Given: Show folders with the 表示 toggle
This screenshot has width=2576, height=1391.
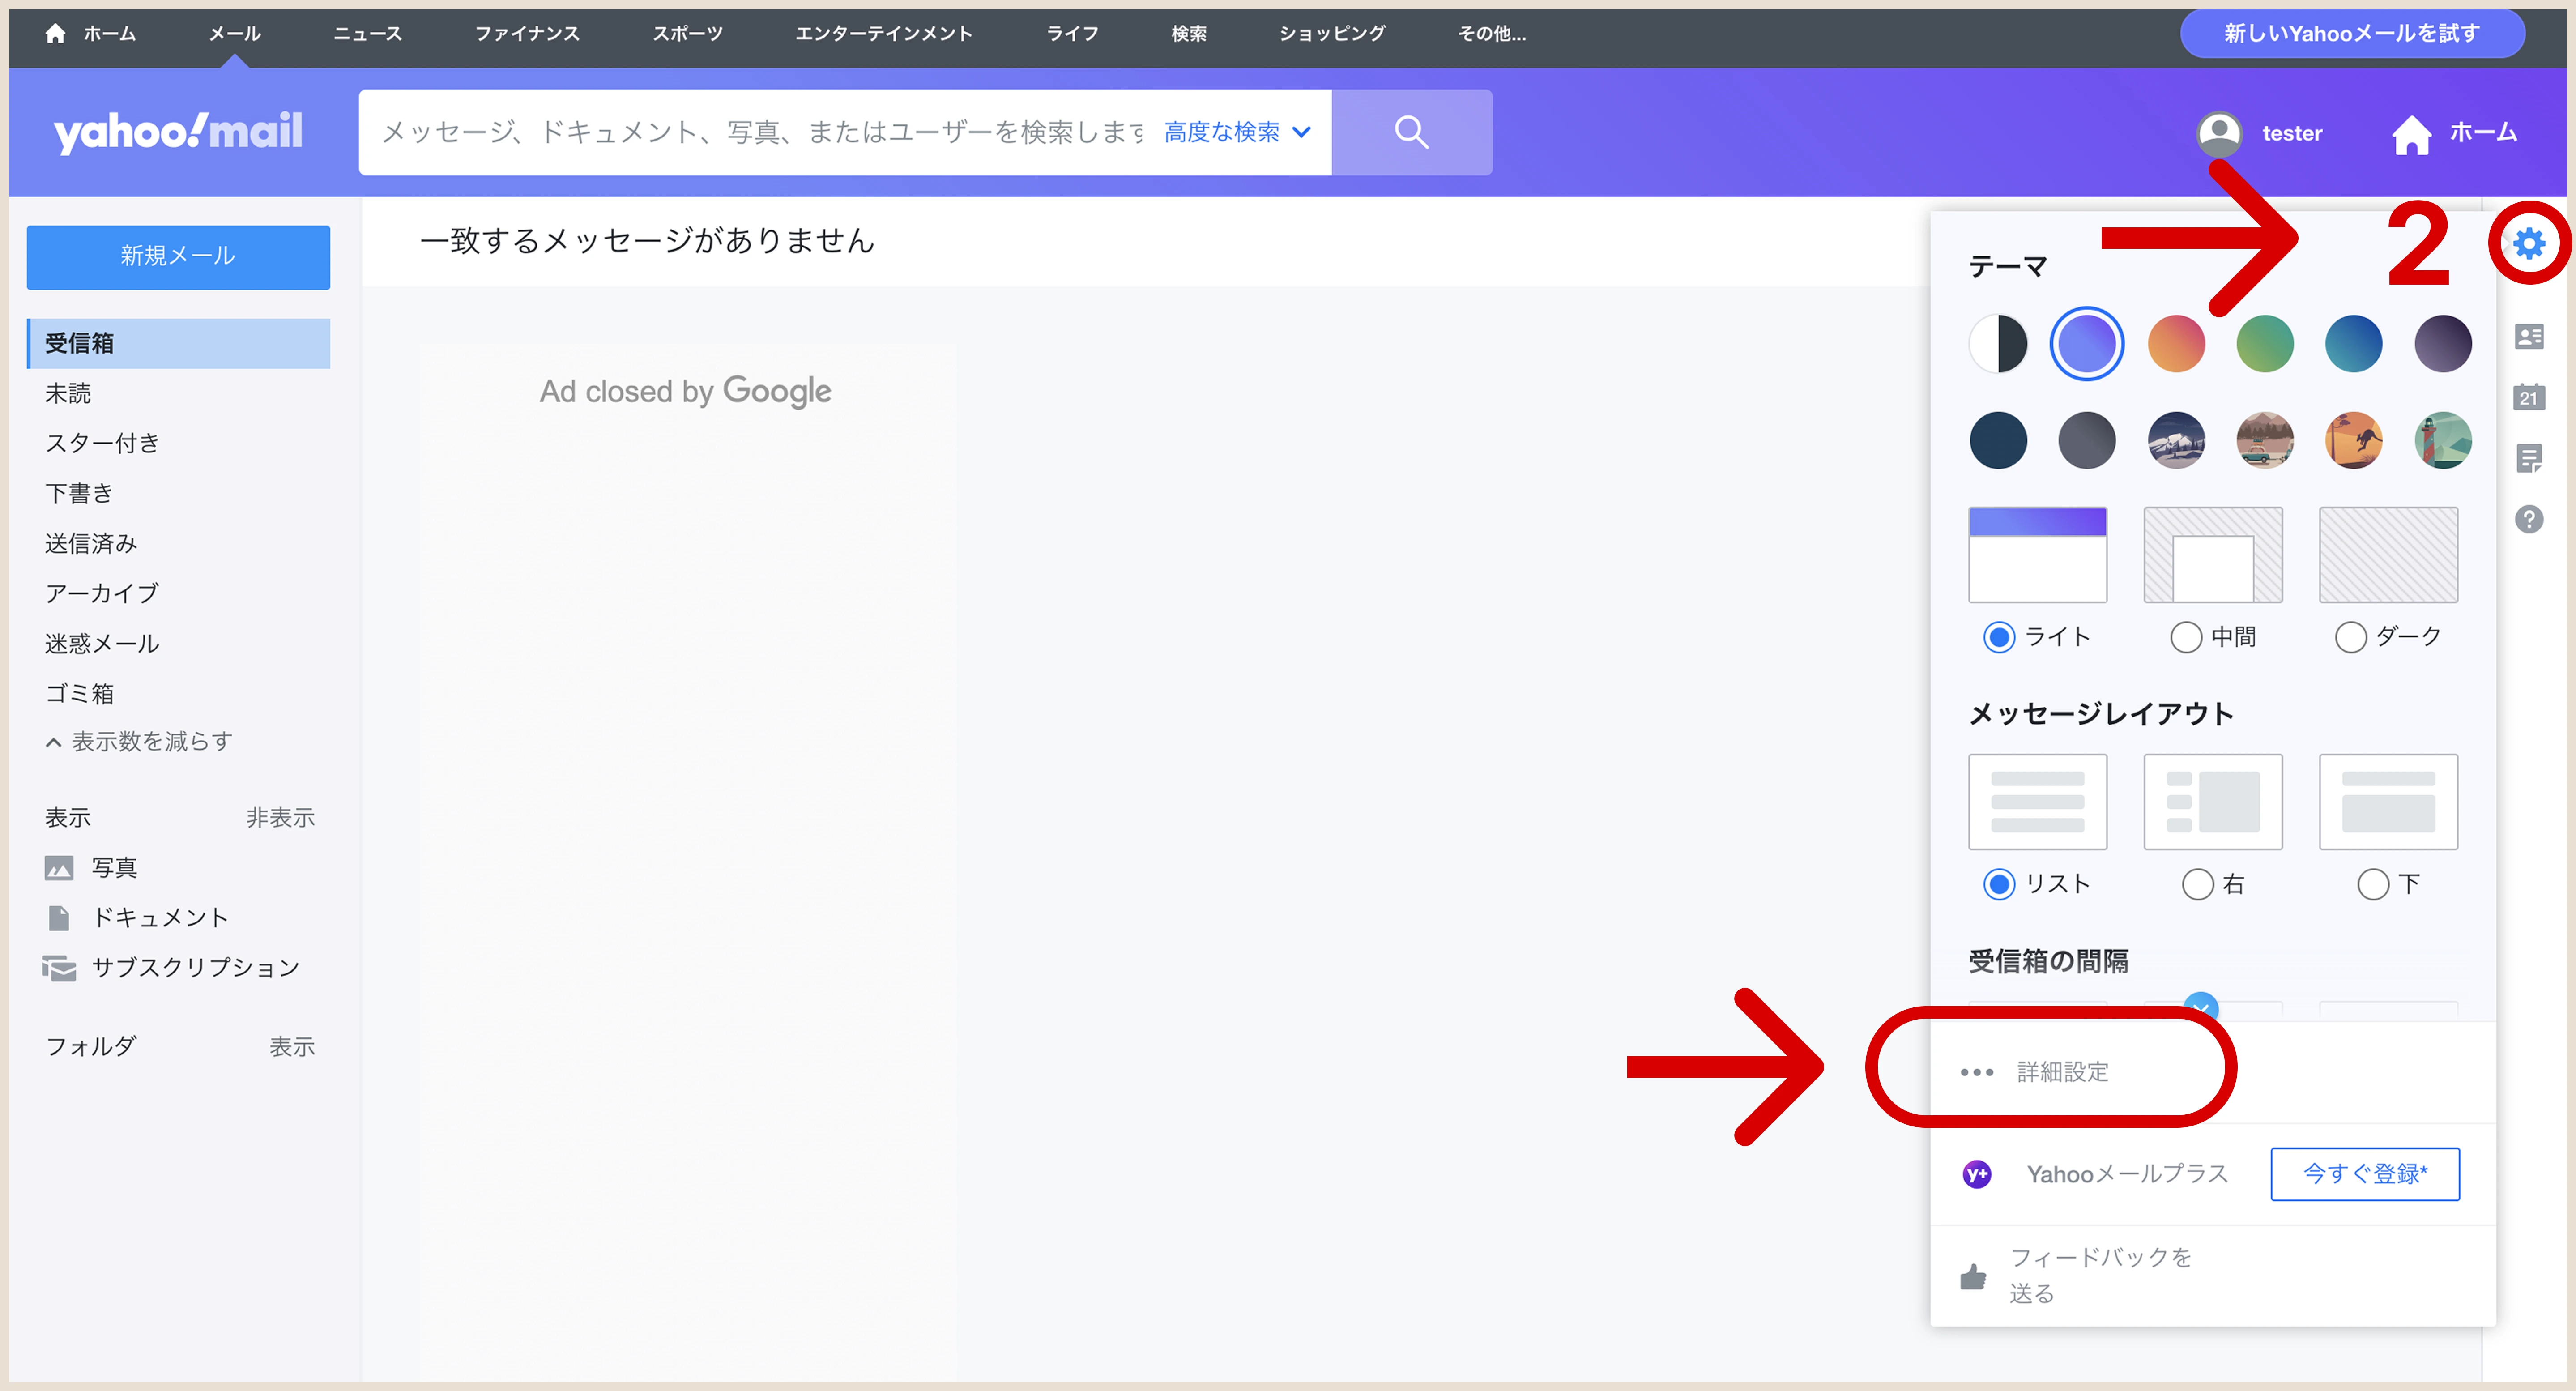Looking at the screenshot, I should click(x=292, y=1047).
